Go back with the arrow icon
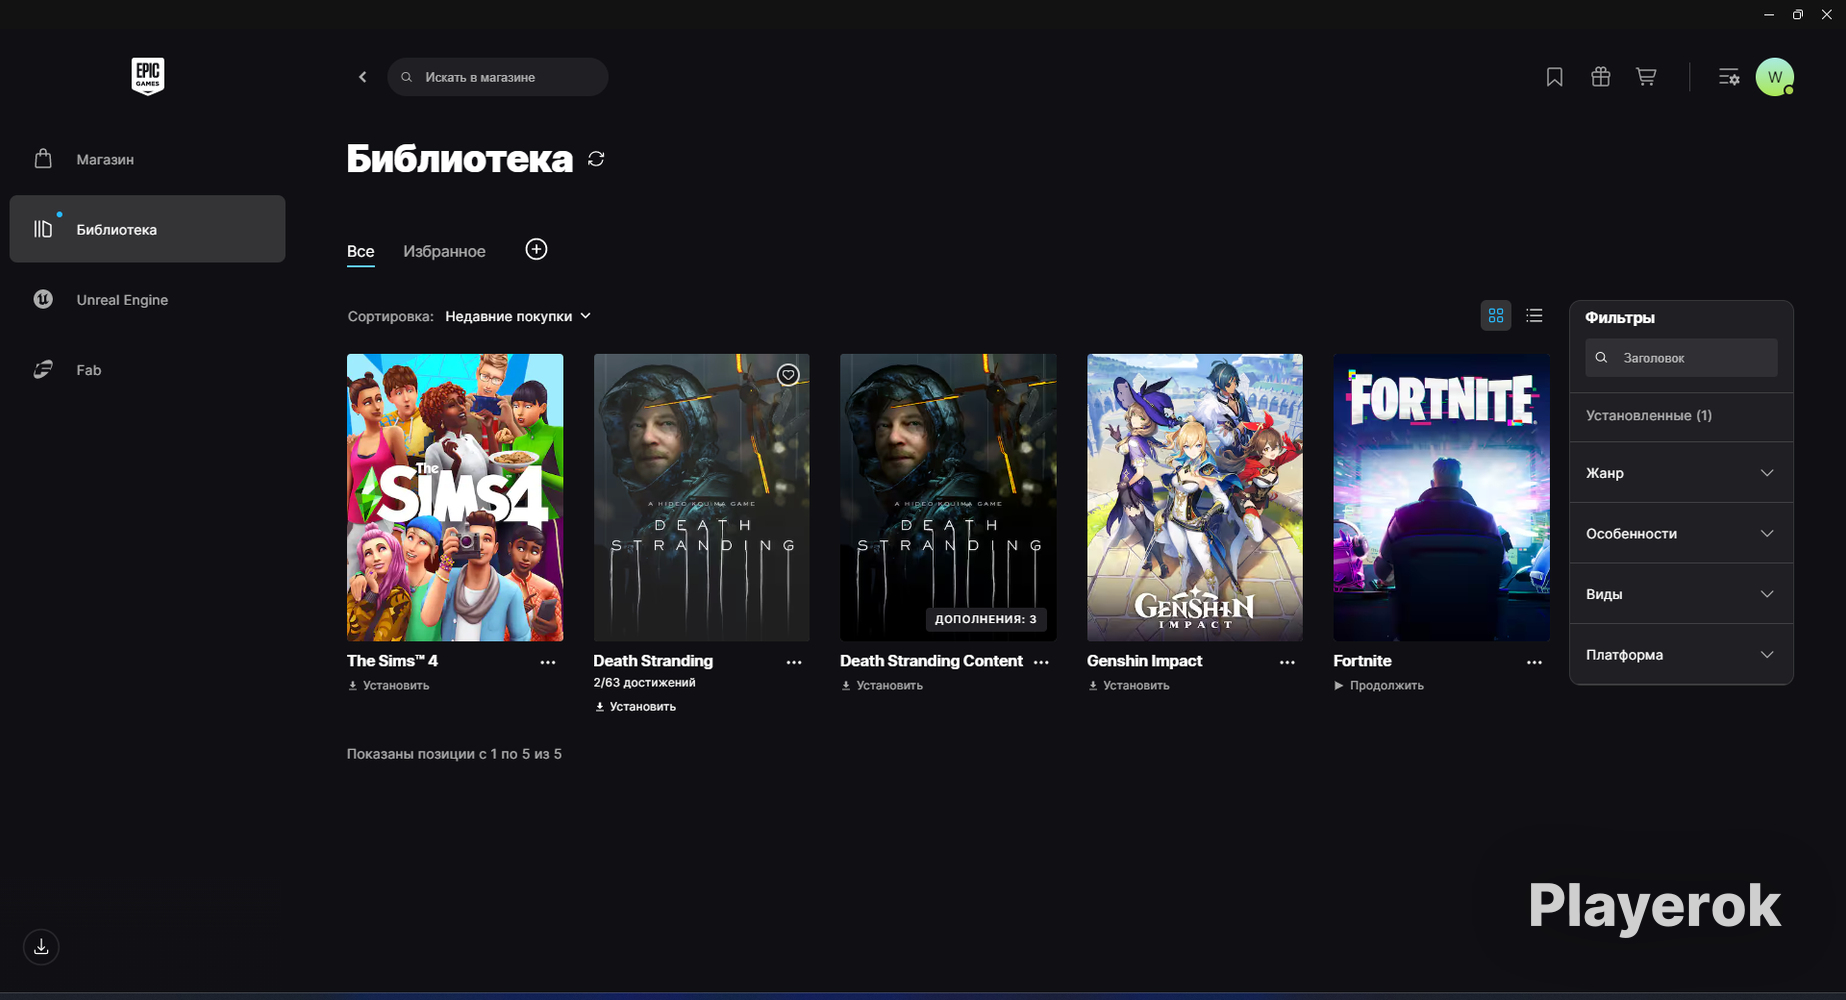The image size is (1846, 1000). [x=363, y=77]
